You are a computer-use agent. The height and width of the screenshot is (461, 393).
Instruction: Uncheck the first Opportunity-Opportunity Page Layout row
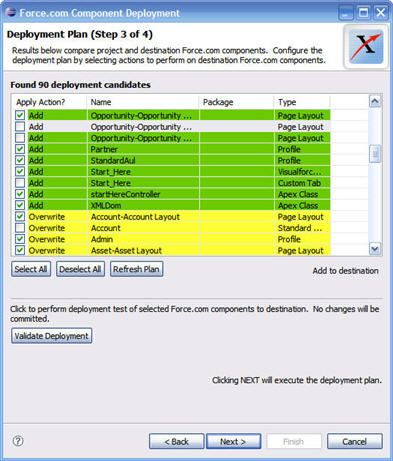coord(20,115)
